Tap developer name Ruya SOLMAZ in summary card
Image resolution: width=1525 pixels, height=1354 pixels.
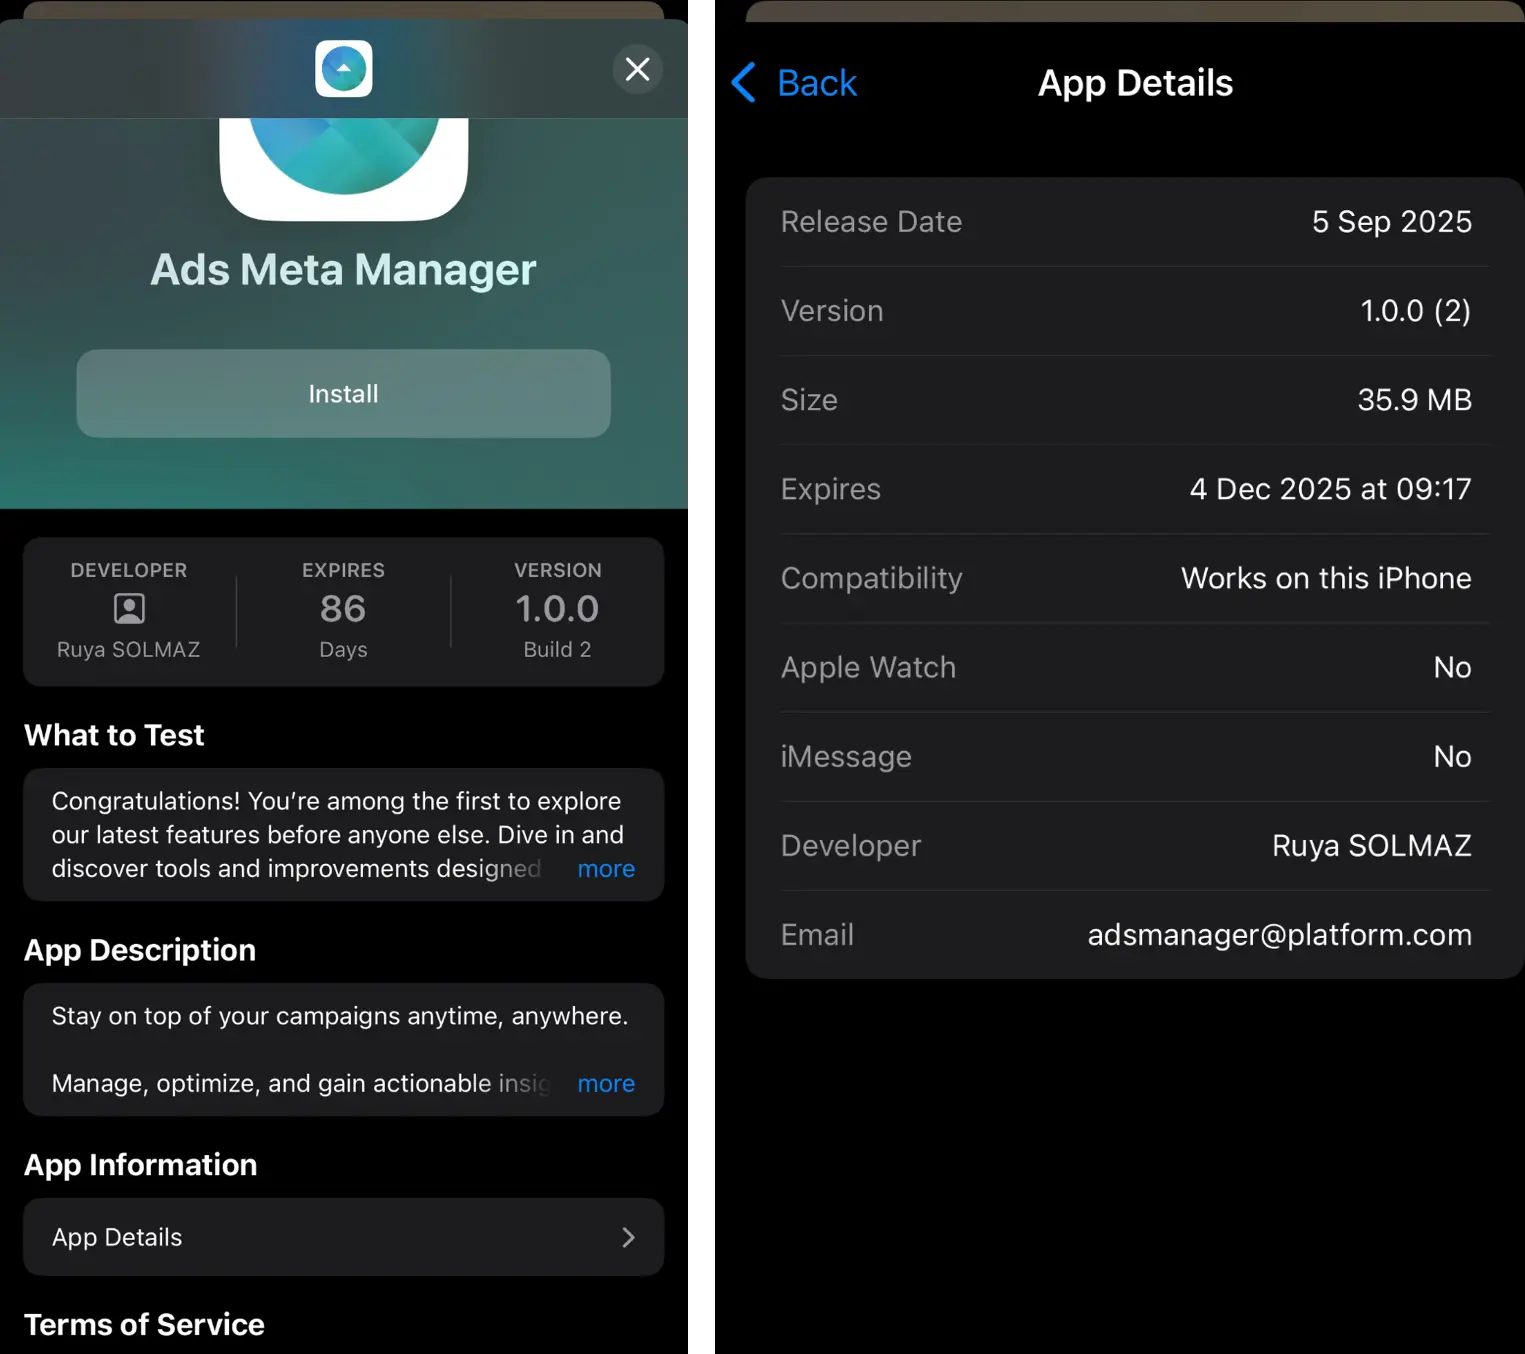click(x=129, y=650)
